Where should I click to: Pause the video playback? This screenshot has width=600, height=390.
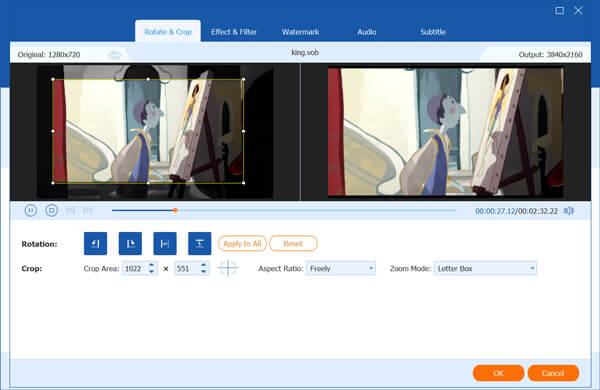click(x=31, y=211)
